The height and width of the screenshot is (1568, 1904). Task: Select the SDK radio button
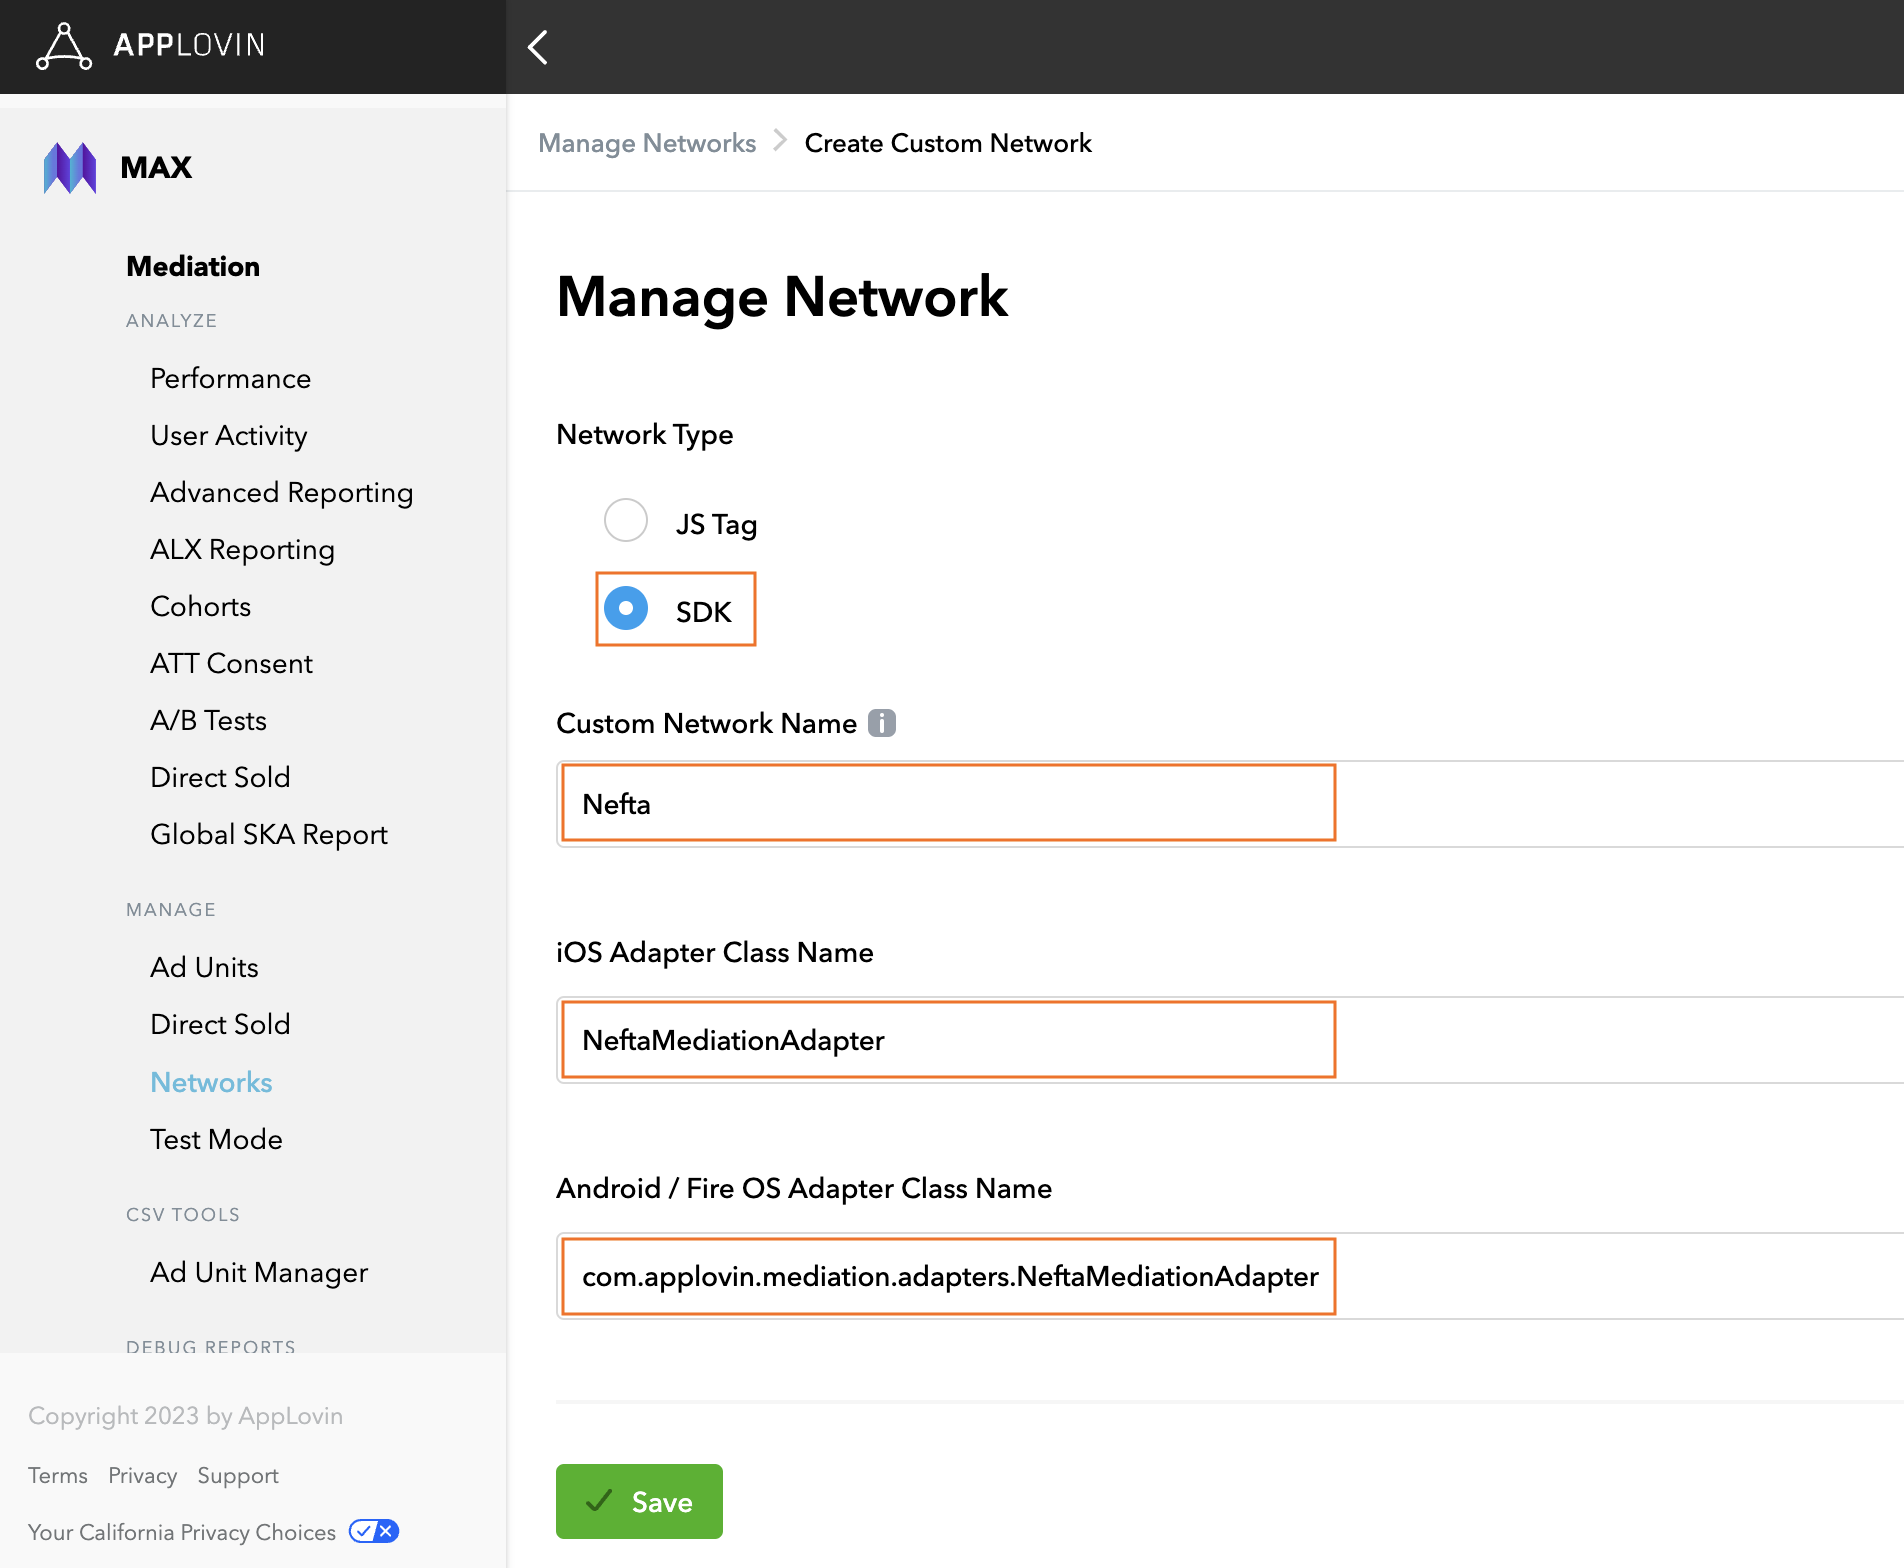point(626,608)
